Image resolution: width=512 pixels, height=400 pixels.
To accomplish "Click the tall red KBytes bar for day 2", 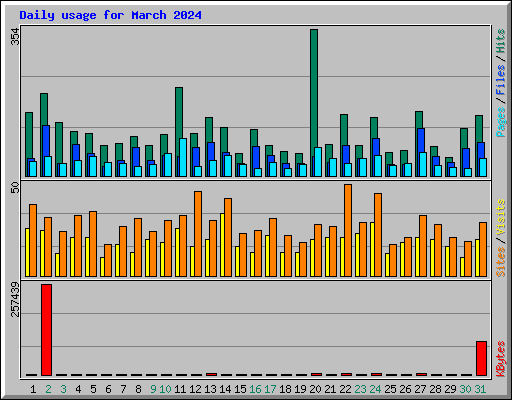I will (x=46, y=330).
